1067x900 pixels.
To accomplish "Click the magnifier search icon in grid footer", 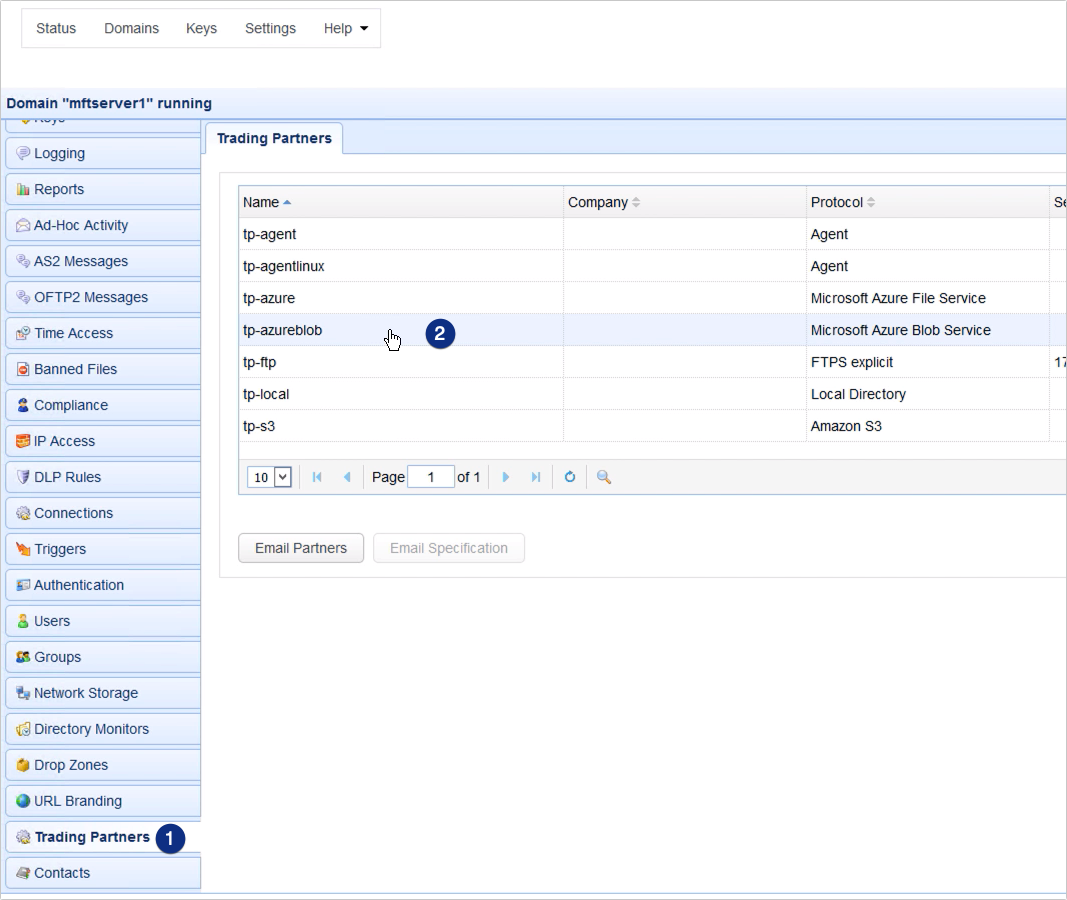I will (603, 477).
